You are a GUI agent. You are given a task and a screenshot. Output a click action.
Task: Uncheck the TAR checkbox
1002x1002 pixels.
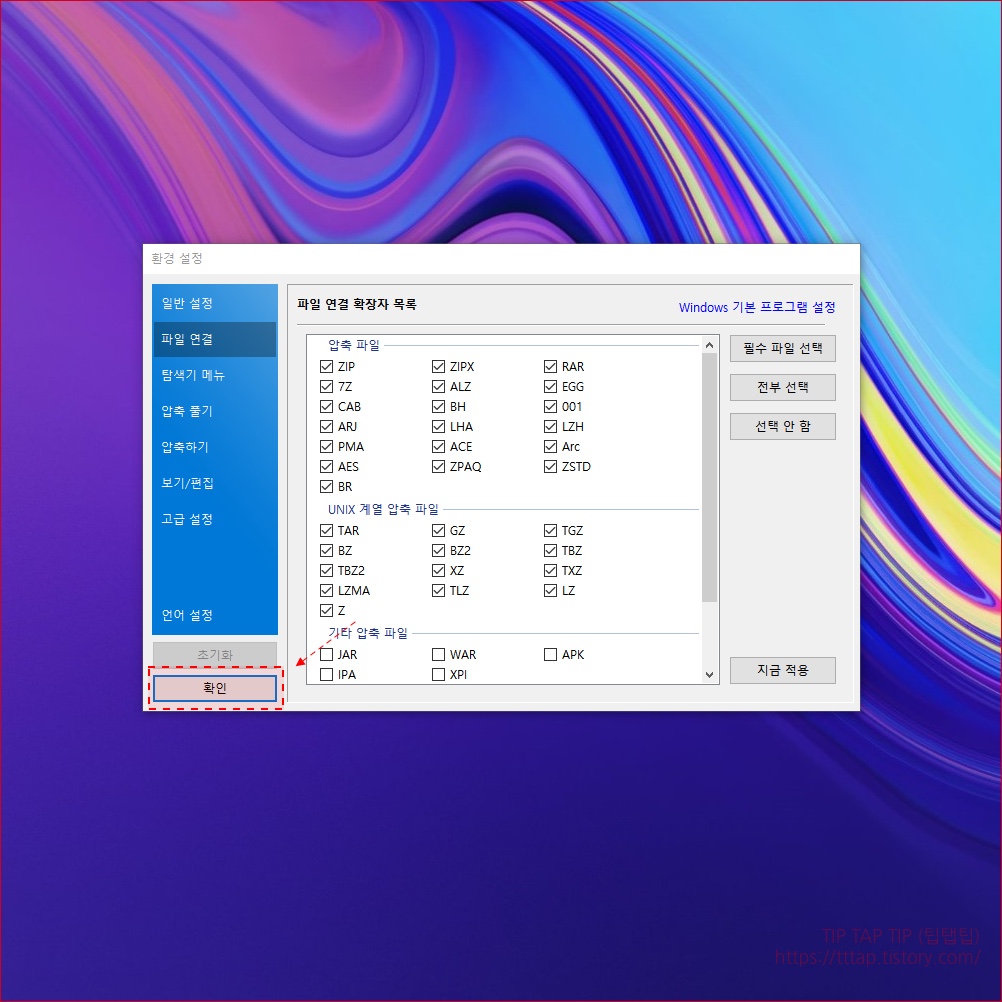pyautogui.click(x=327, y=530)
